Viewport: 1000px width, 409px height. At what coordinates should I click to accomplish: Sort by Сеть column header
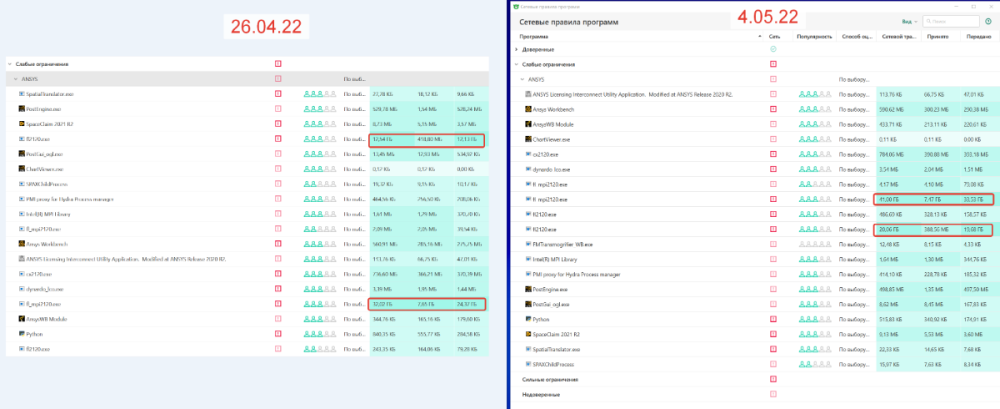click(774, 36)
